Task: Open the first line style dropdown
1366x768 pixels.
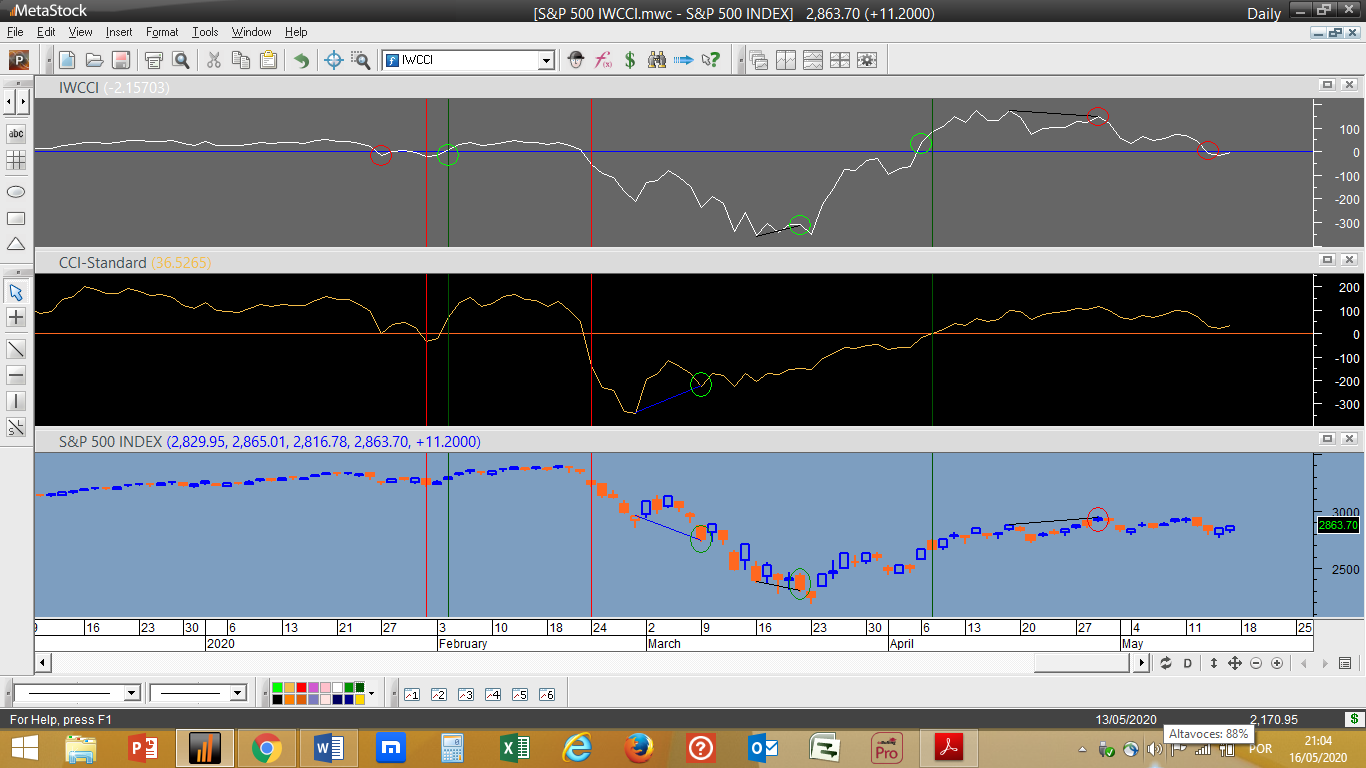Action: [x=131, y=693]
